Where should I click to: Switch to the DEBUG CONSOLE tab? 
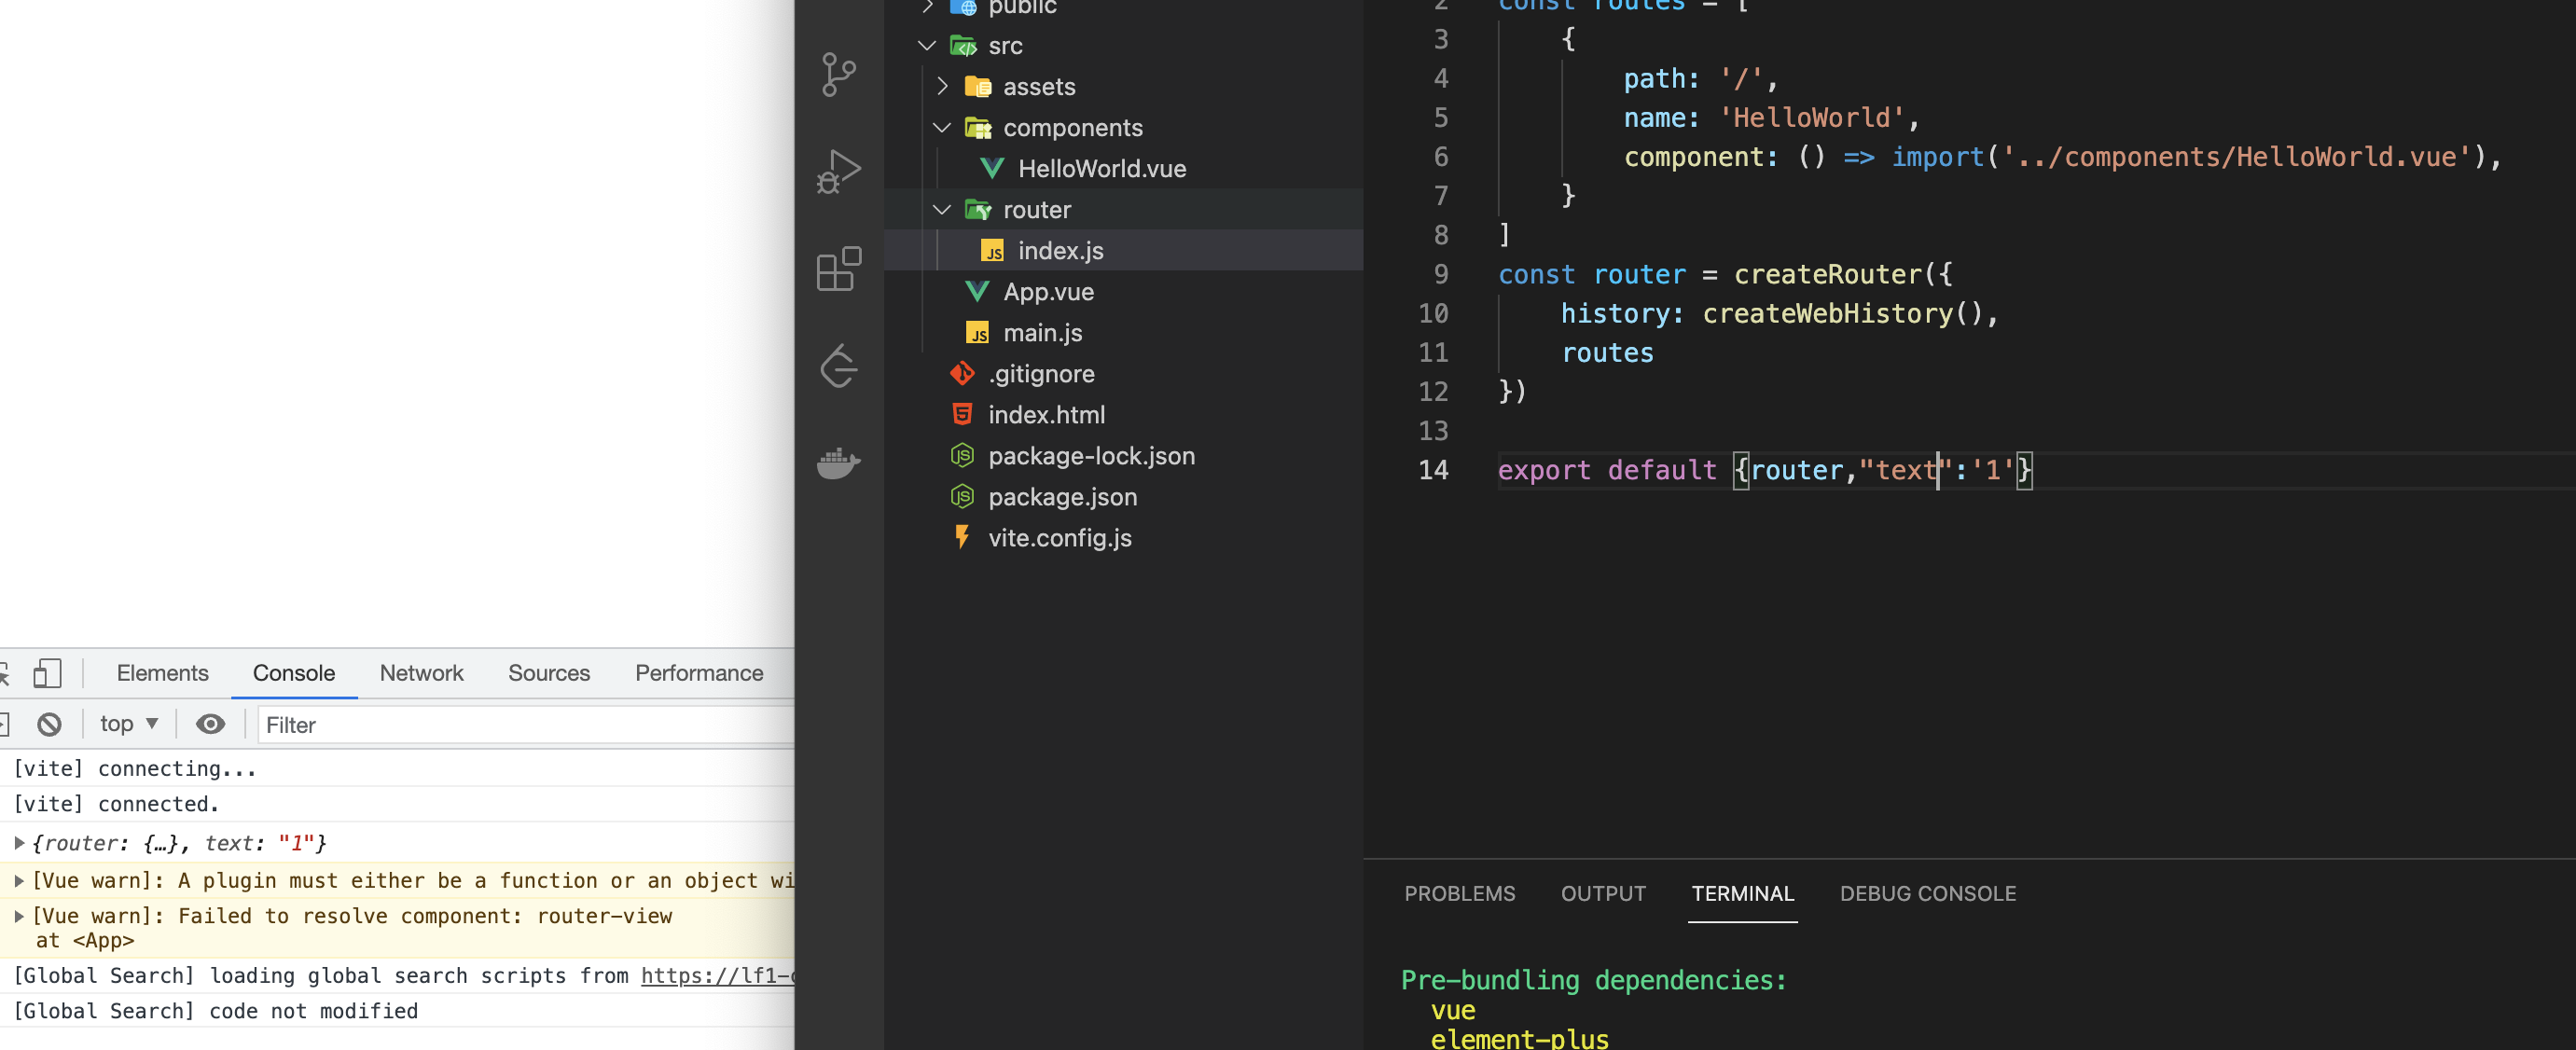click(x=1927, y=894)
